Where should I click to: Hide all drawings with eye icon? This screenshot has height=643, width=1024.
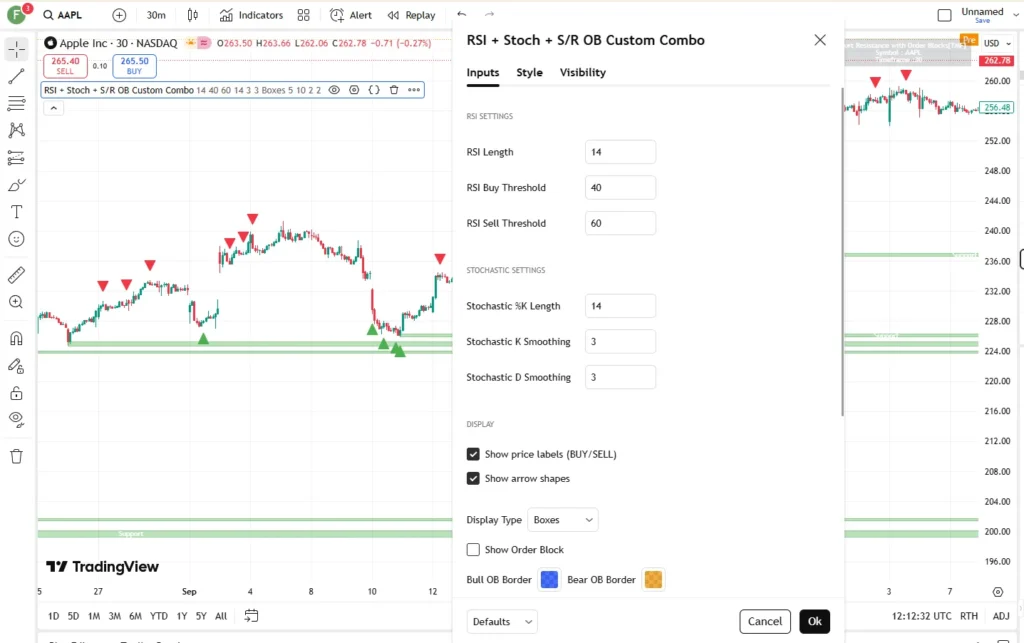(16, 420)
